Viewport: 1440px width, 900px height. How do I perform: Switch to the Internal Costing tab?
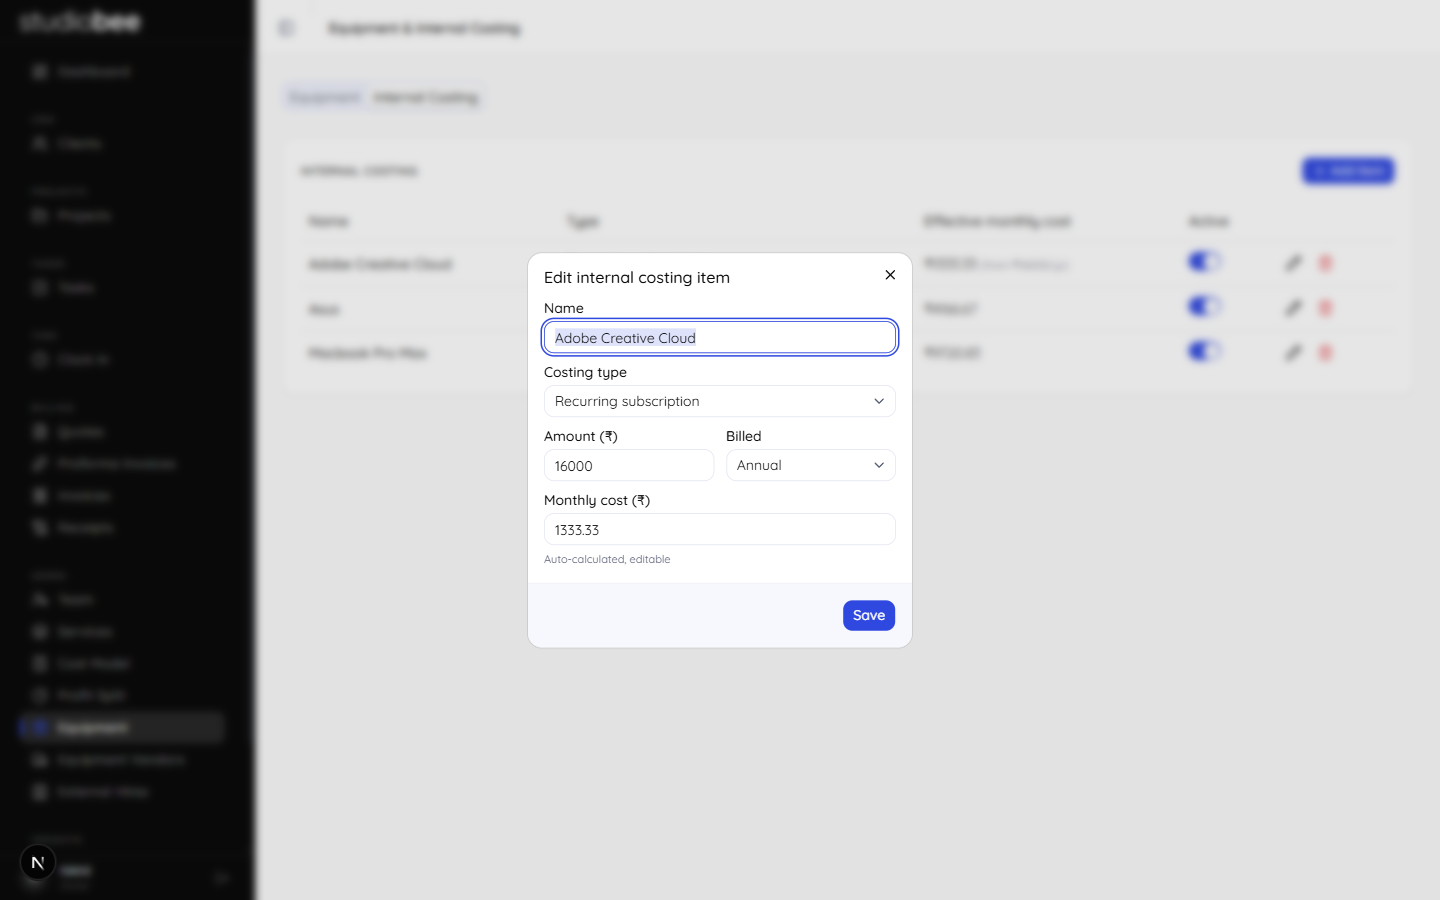coord(426,97)
